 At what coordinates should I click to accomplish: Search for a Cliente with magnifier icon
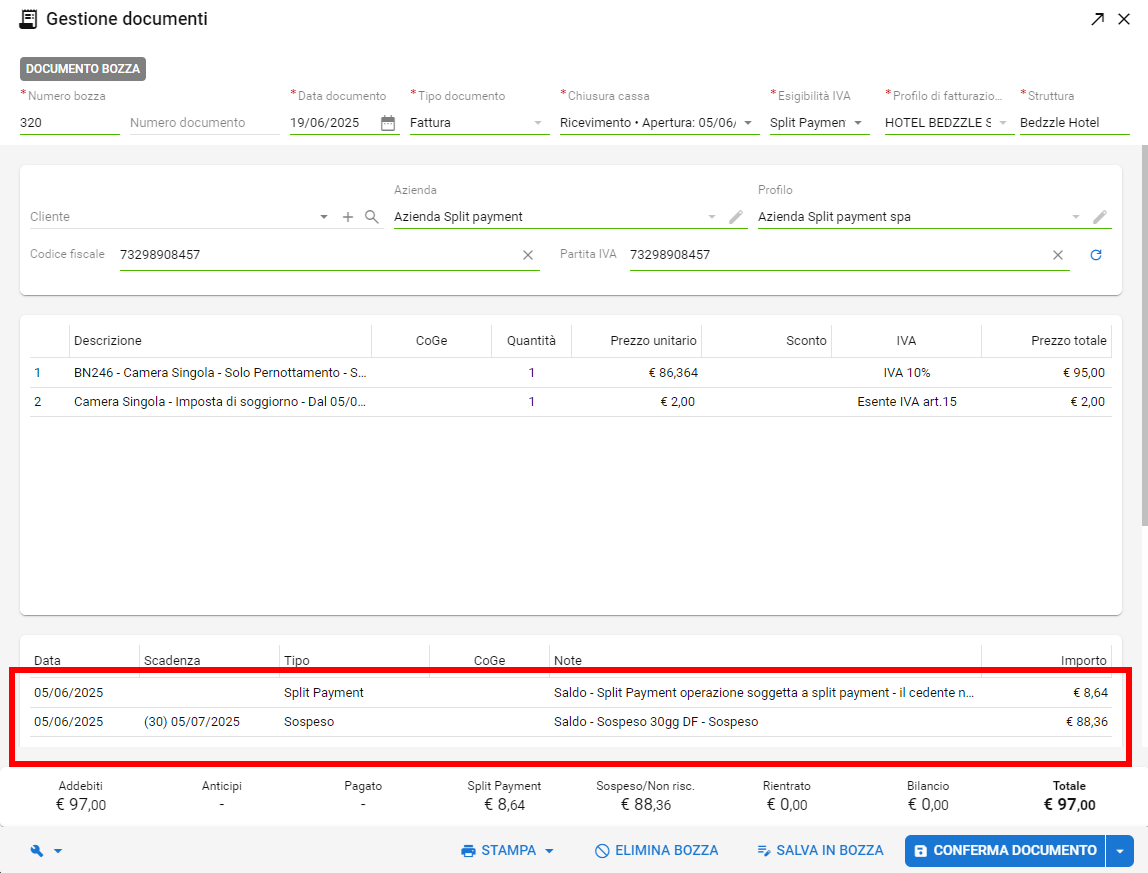click(x=372, y=217)
